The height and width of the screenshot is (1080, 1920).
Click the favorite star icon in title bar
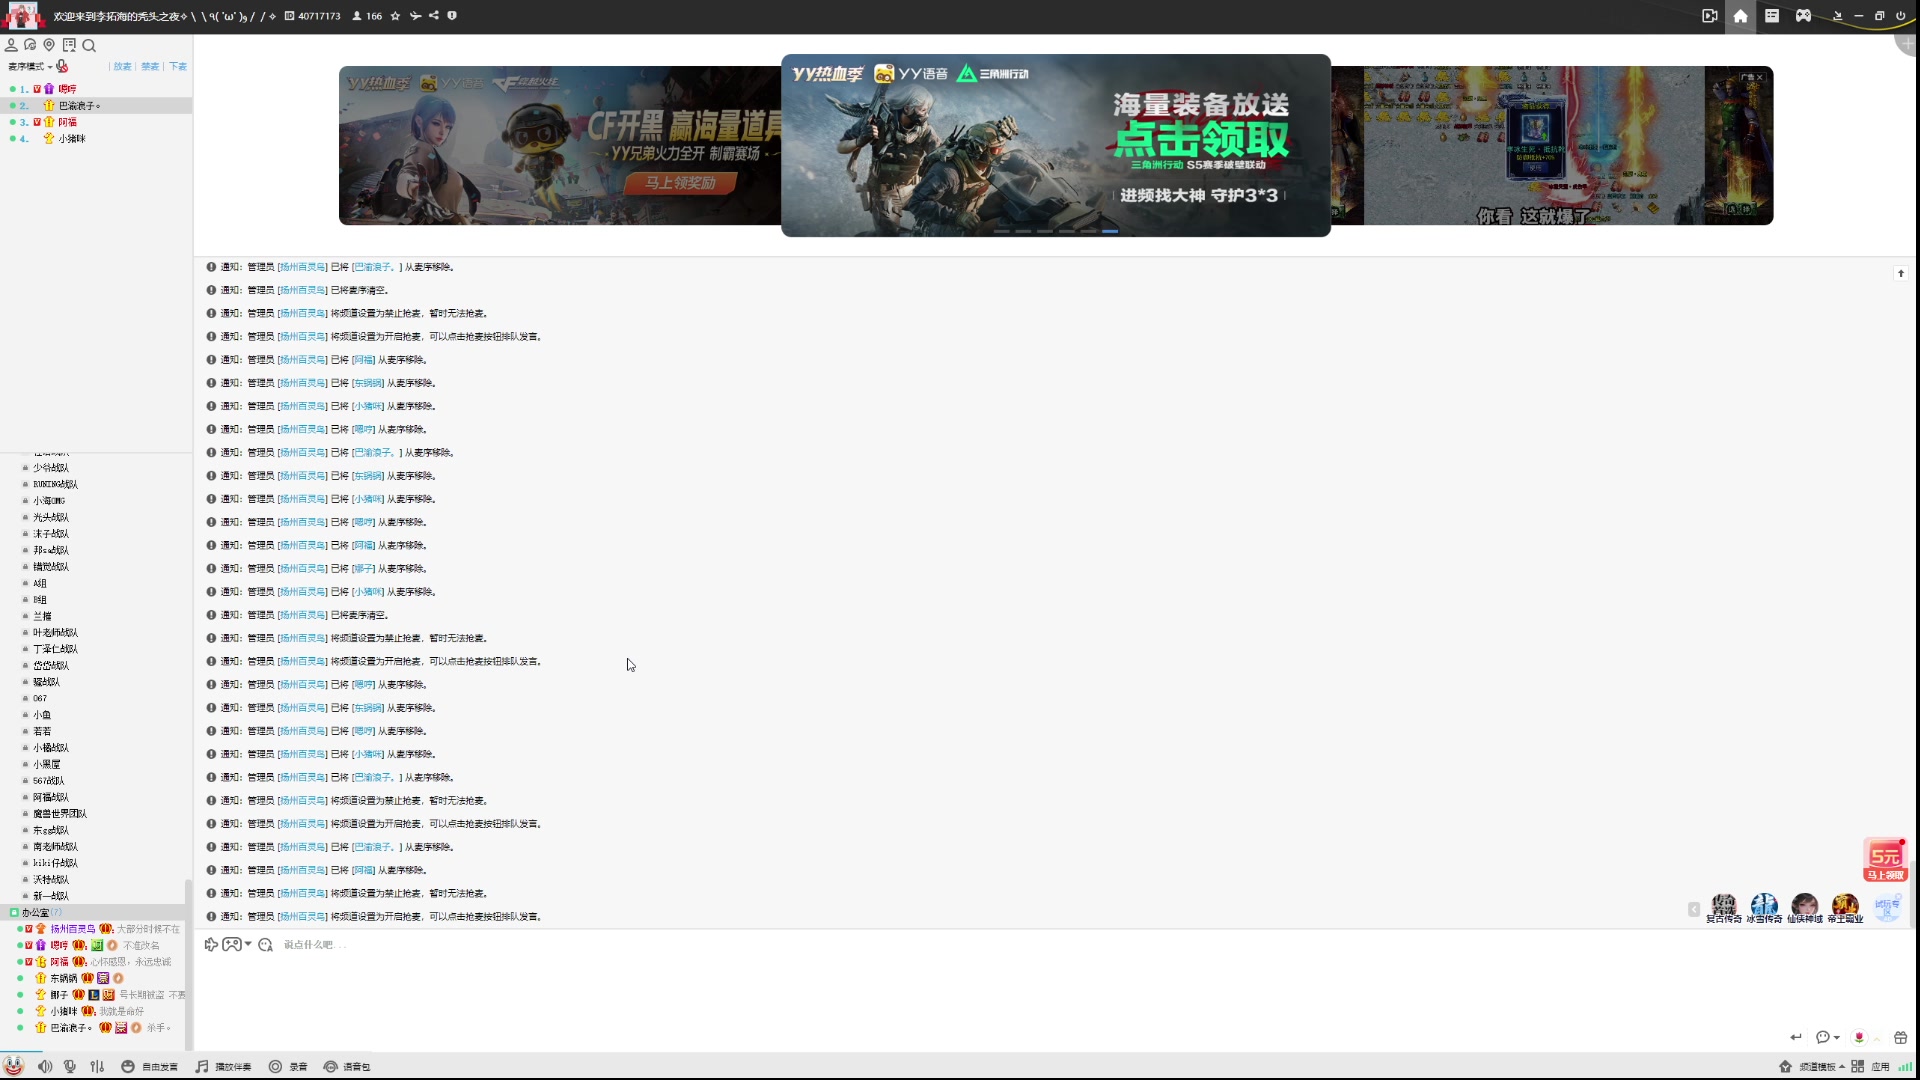coord(395,16)
